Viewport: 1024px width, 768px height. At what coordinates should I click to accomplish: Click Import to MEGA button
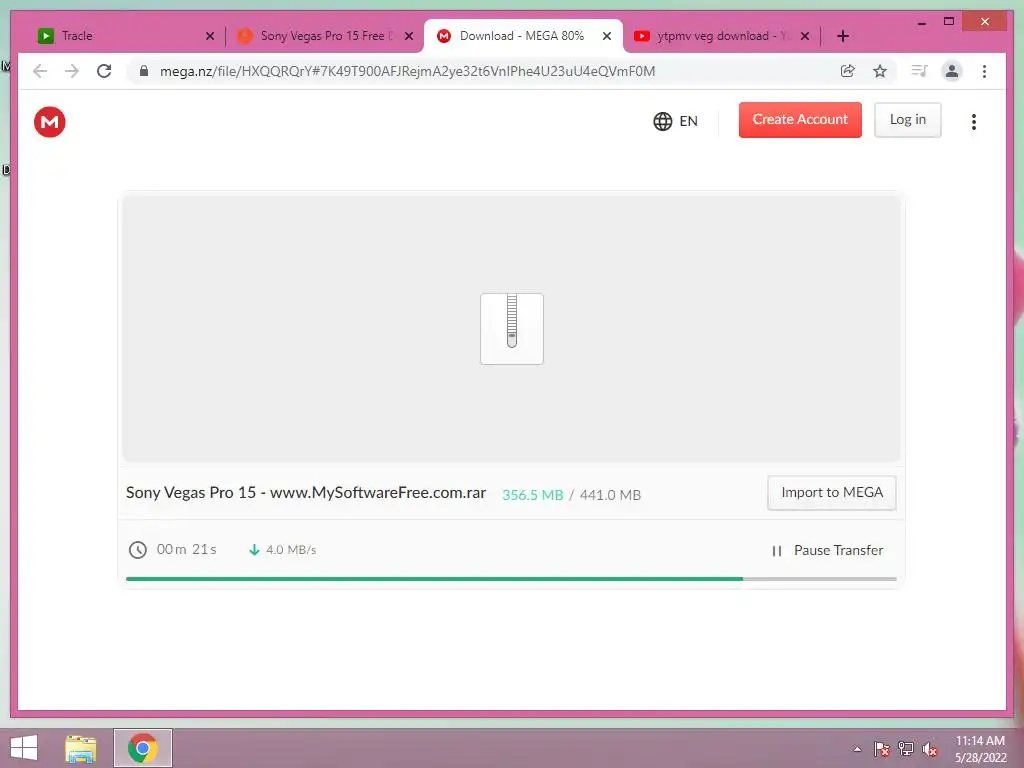pos(831,492)
